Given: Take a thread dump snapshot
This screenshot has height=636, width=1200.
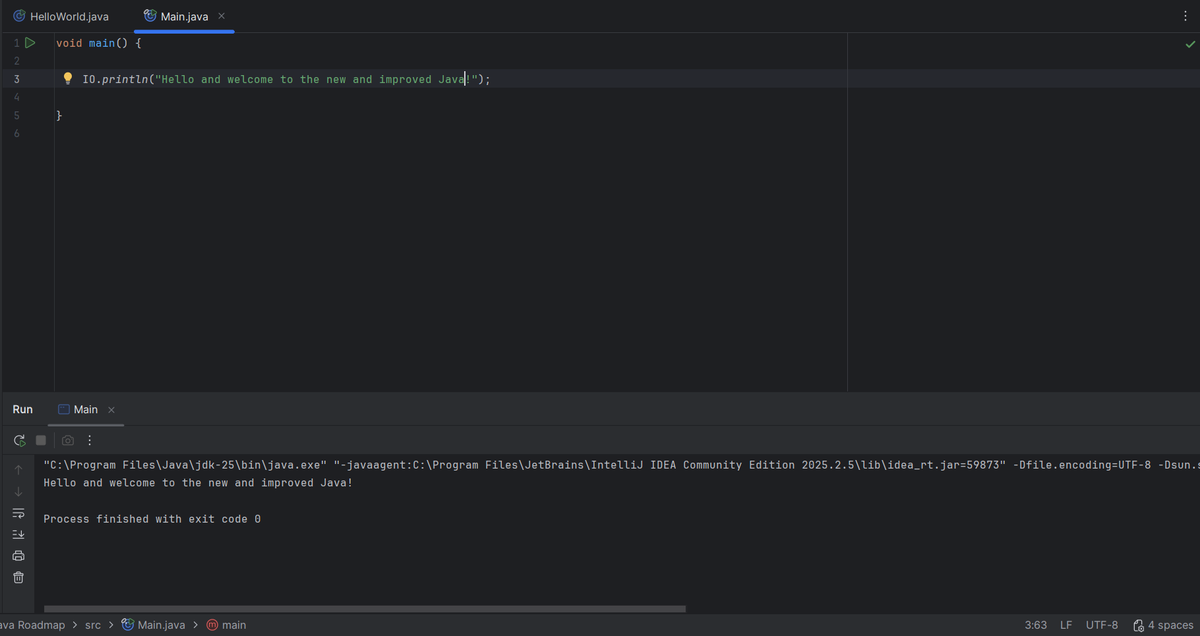Looking at the screenshot, I should pos(66,439).
